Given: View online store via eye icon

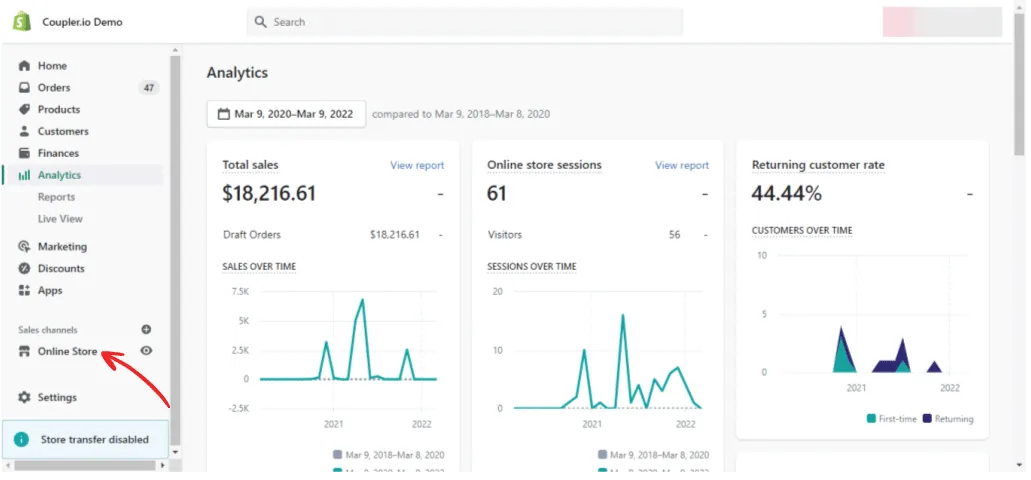Looking at the screenshot, I should point(146,351).
